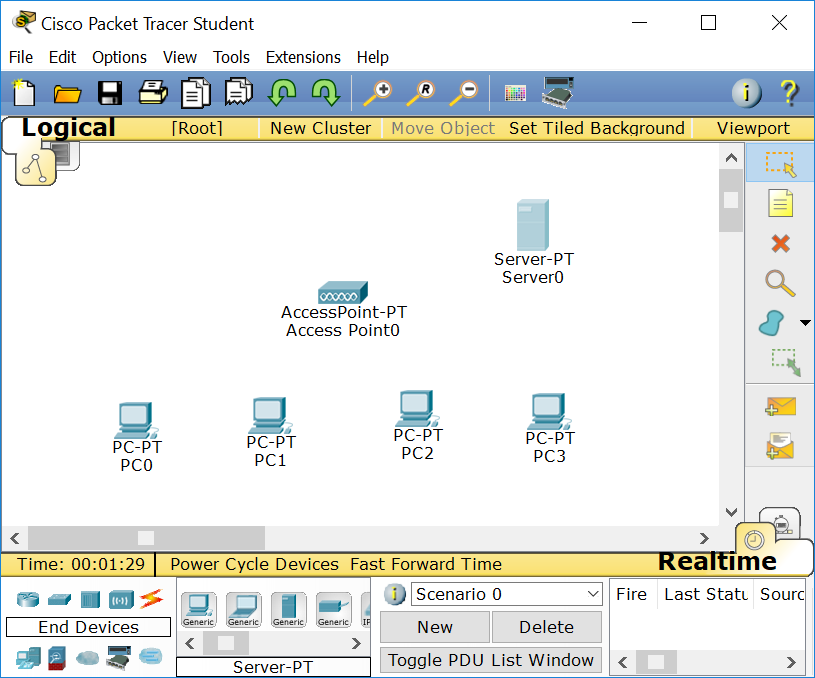Add a Simple PDU envelope

(780, 406)
